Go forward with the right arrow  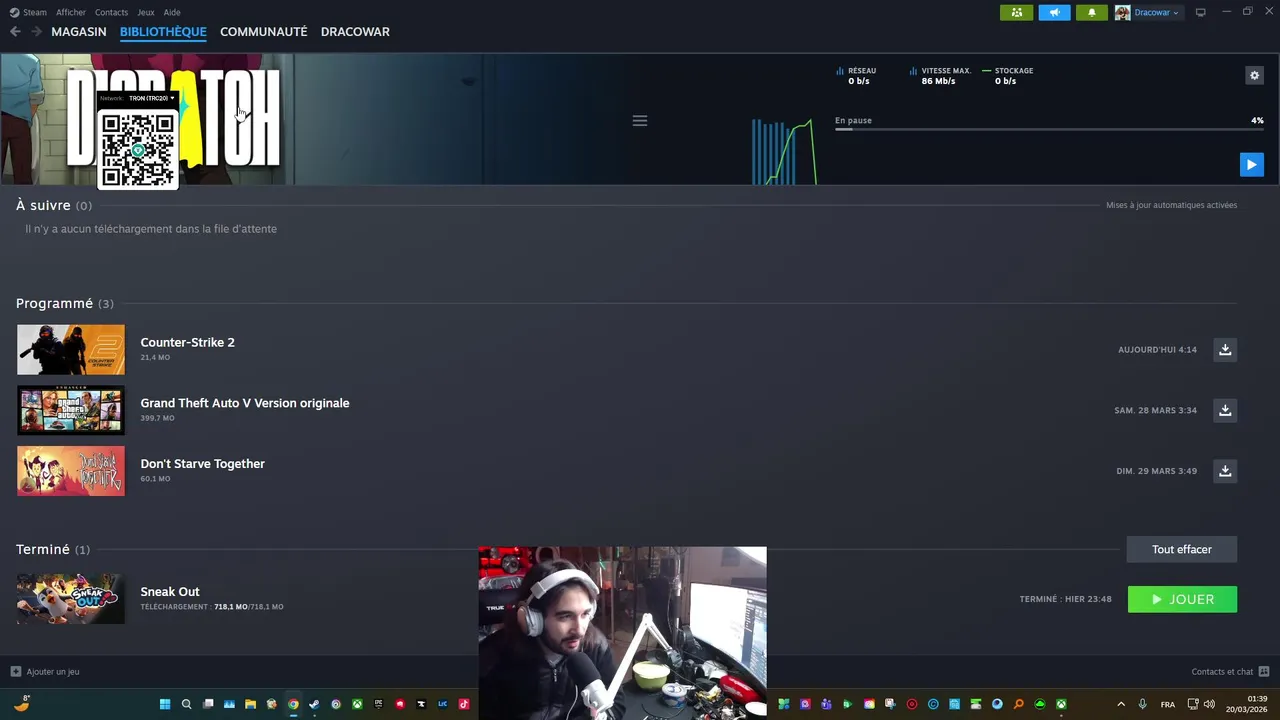pos(36,31)
